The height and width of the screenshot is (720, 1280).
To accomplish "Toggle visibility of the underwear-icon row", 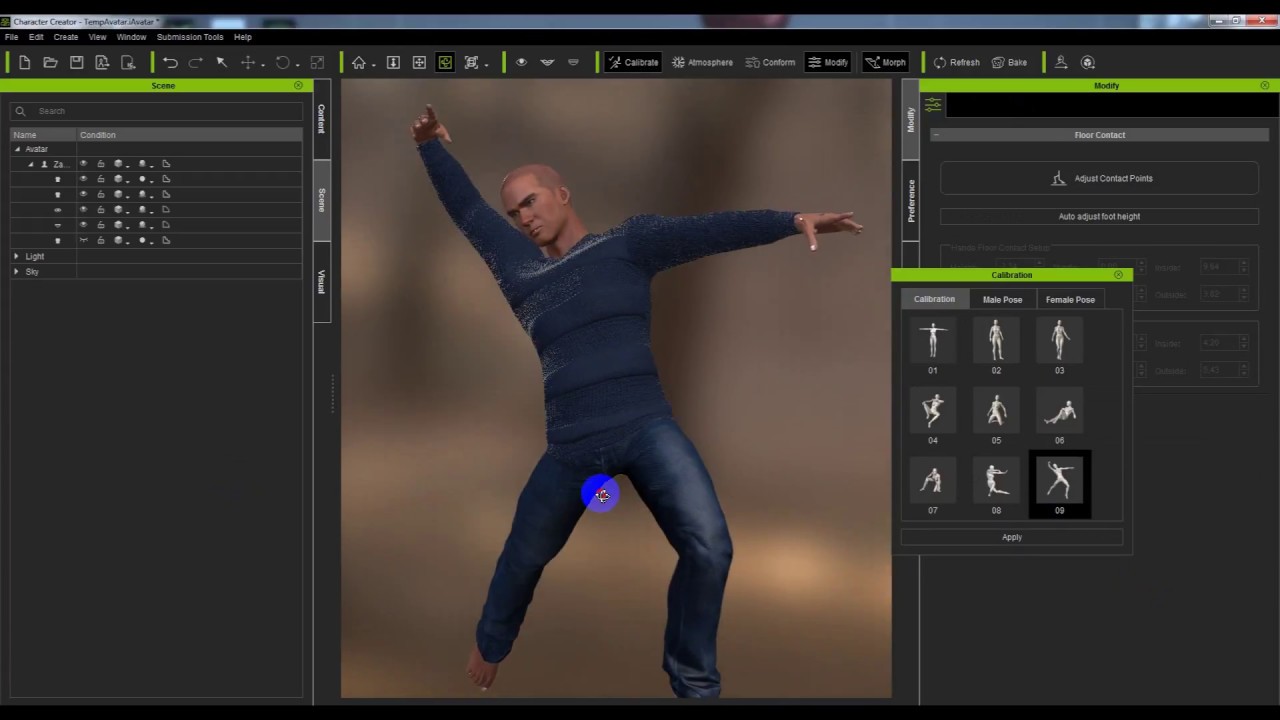I will coord(83,225).
